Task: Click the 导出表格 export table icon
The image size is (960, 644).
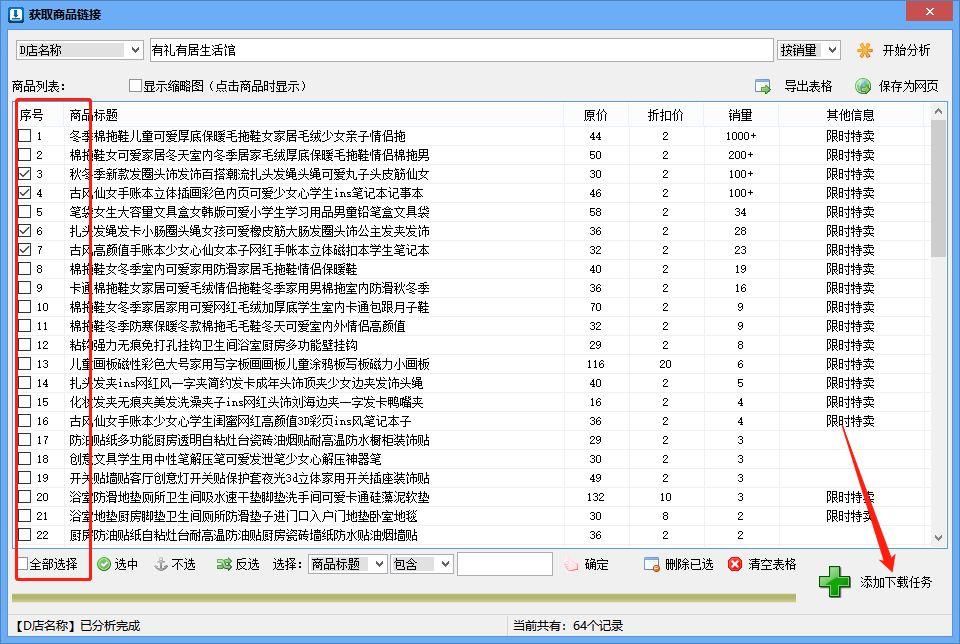Action: pyautogui.click(x=763, y=86)
